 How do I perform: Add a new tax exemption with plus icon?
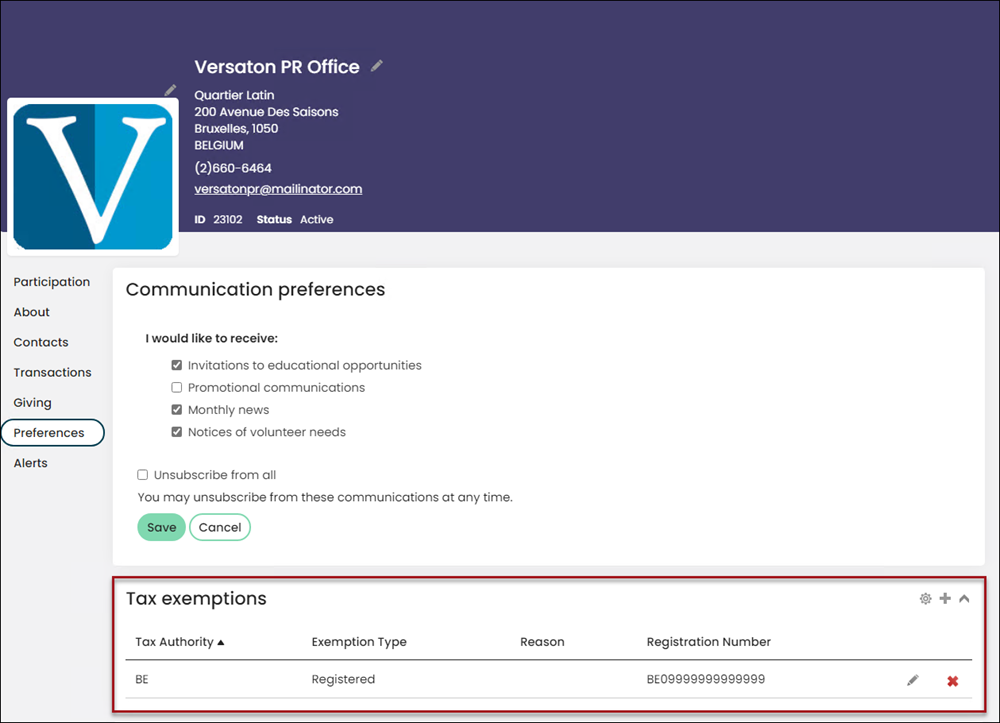945,598
